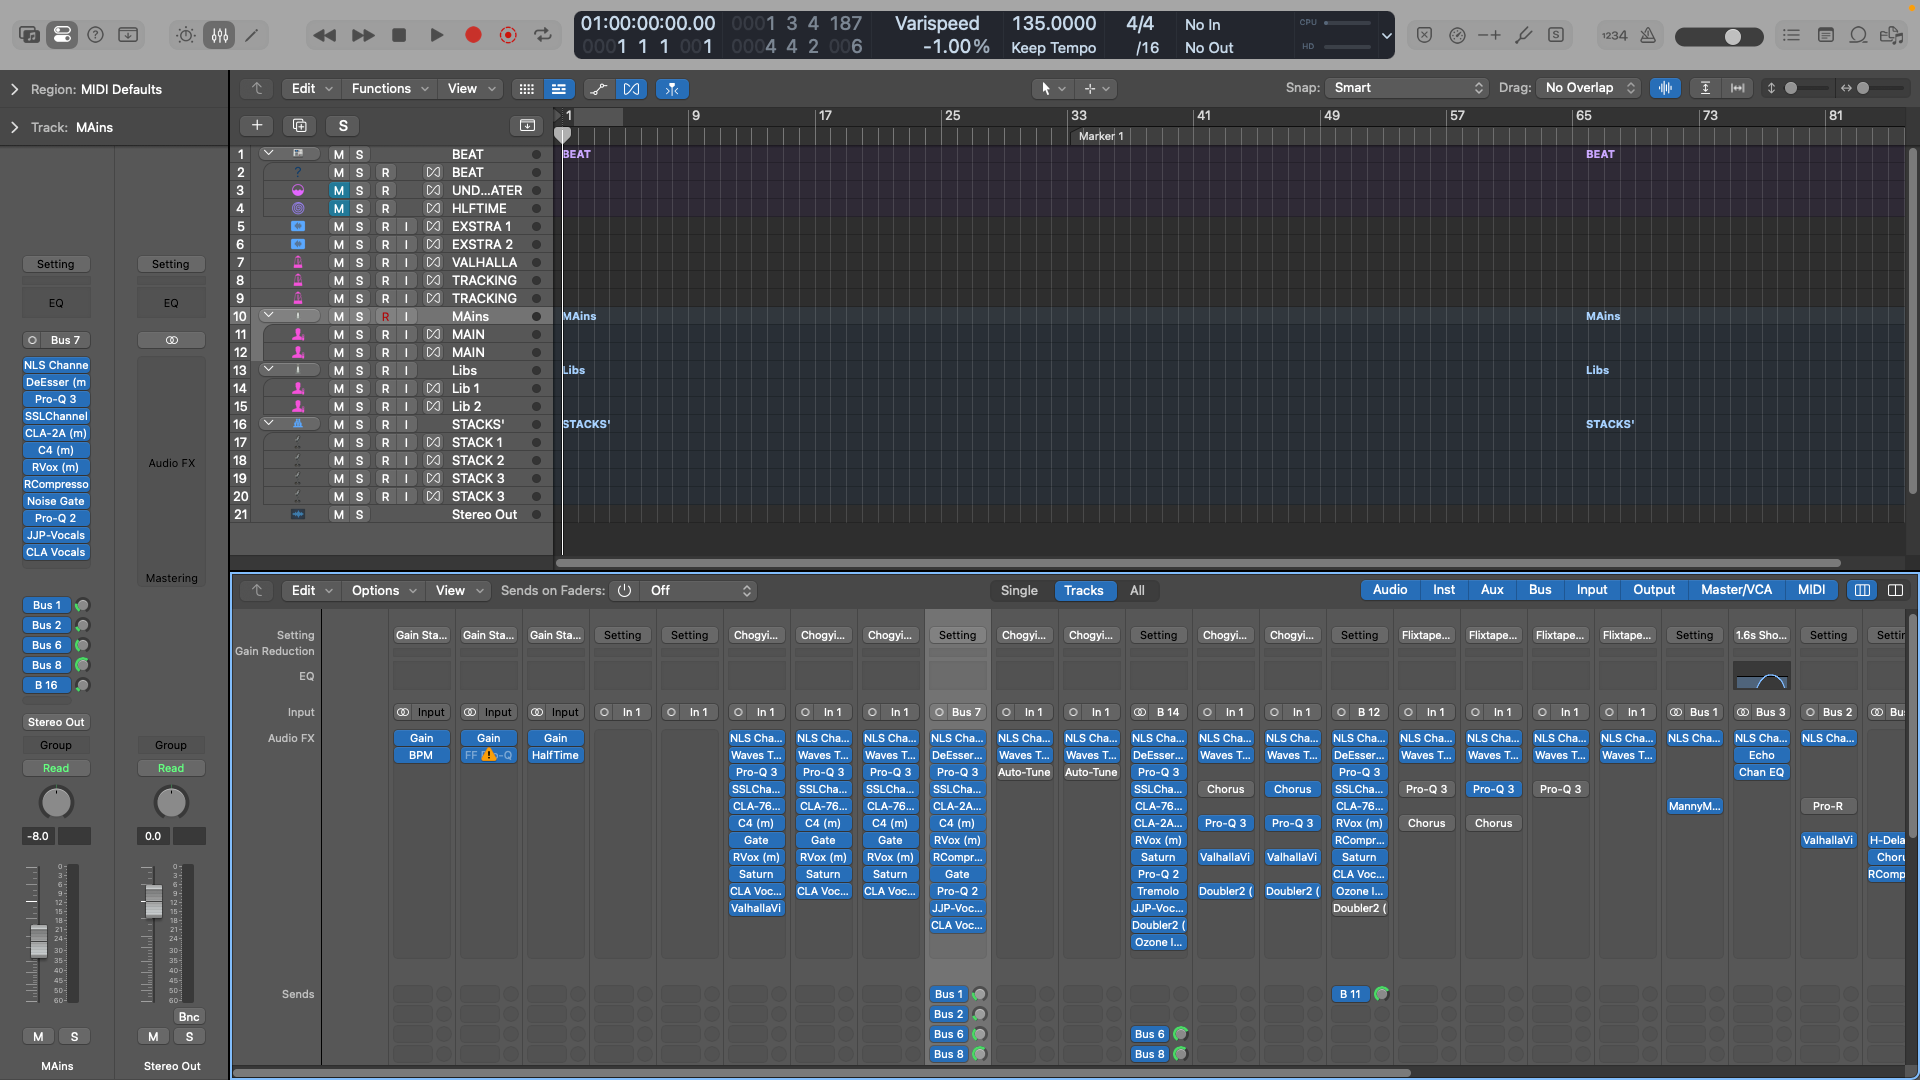Open the display mode dropdown arrow in LCD

point(1386,36)
